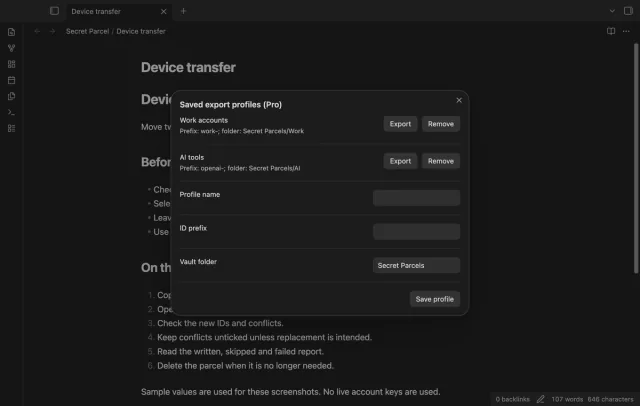Click the Work accounts profile name

tap(204, 120)
